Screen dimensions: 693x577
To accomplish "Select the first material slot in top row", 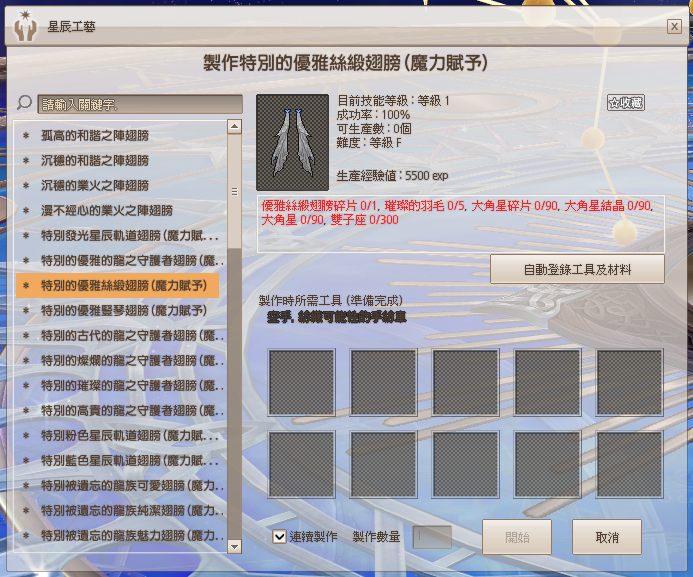I will click(x=301, y=382).
